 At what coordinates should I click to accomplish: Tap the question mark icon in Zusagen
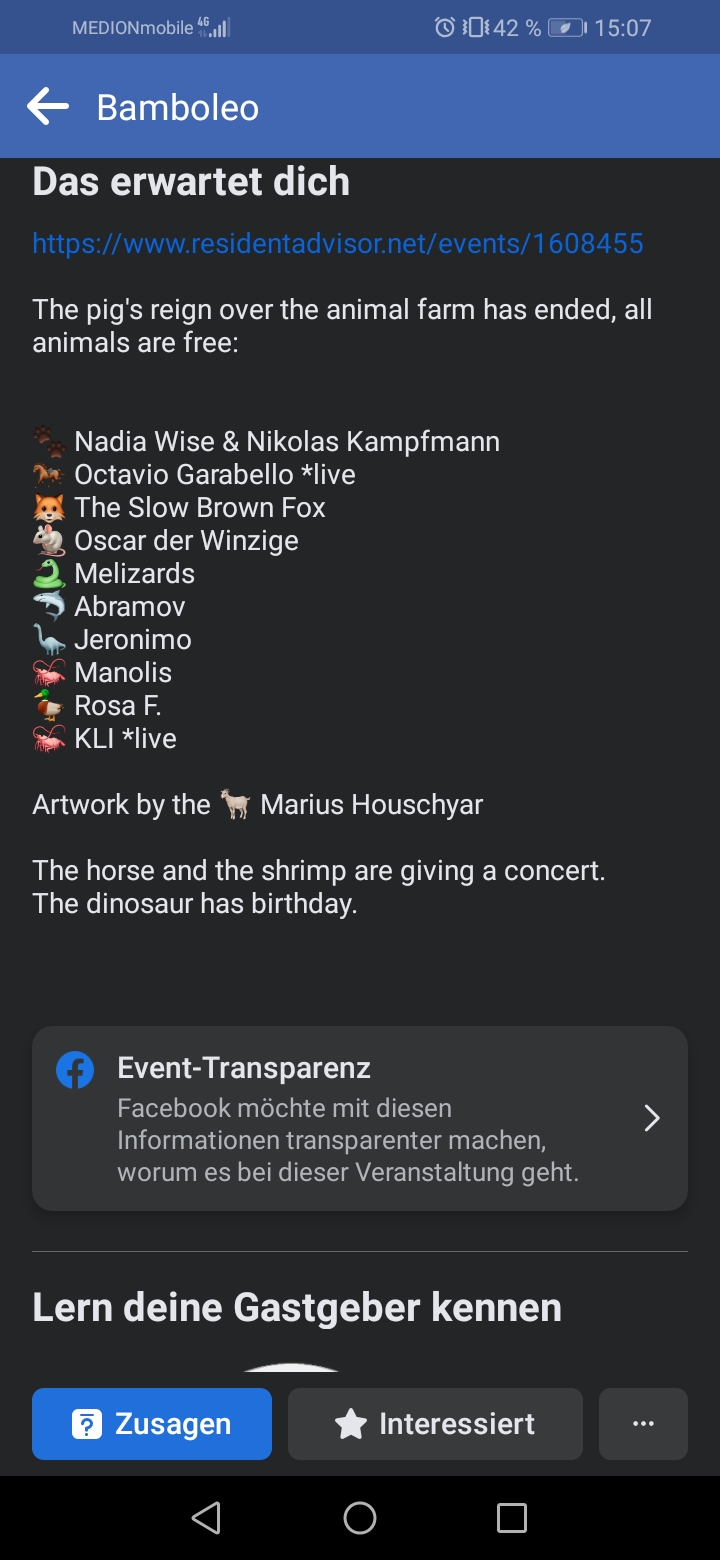click(x=87, y=1424)
